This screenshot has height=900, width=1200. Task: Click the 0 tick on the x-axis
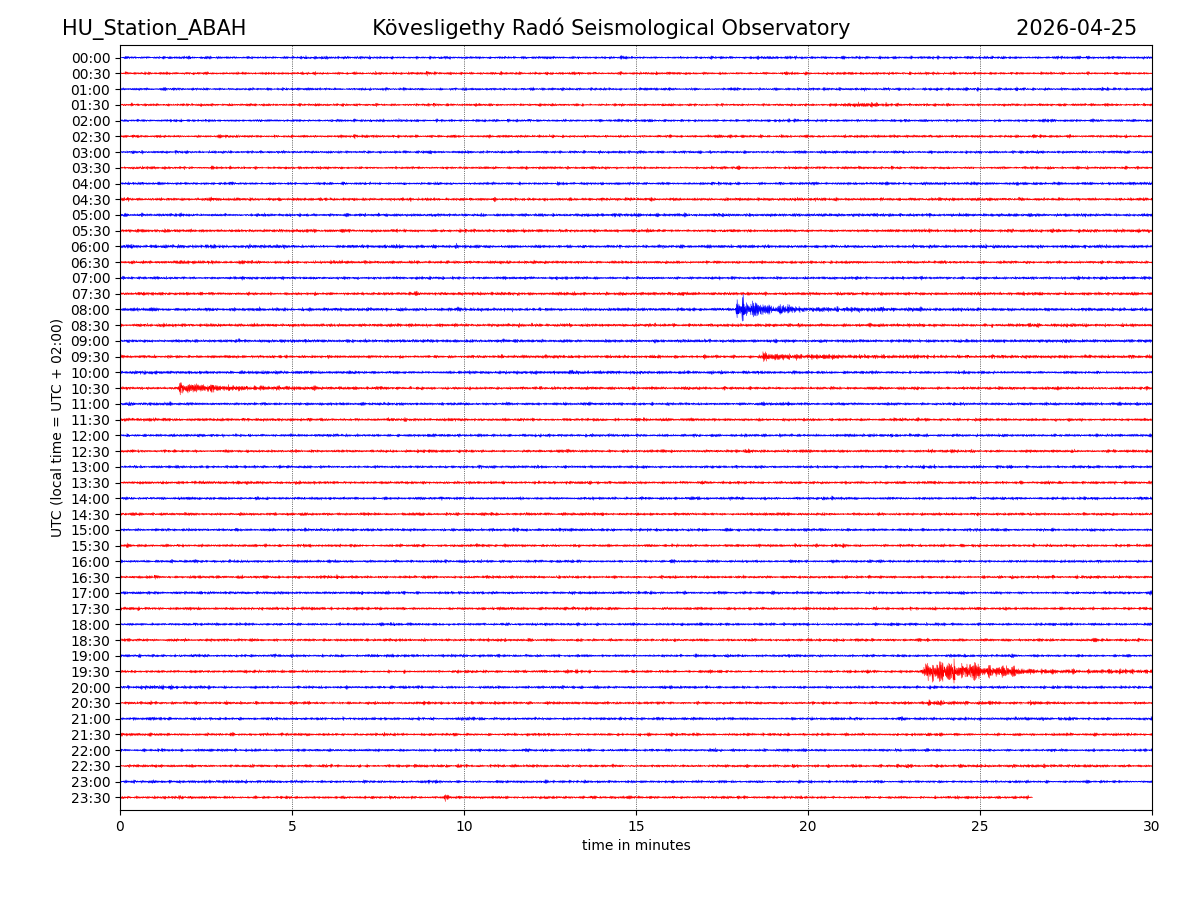[x=120, y=826]
